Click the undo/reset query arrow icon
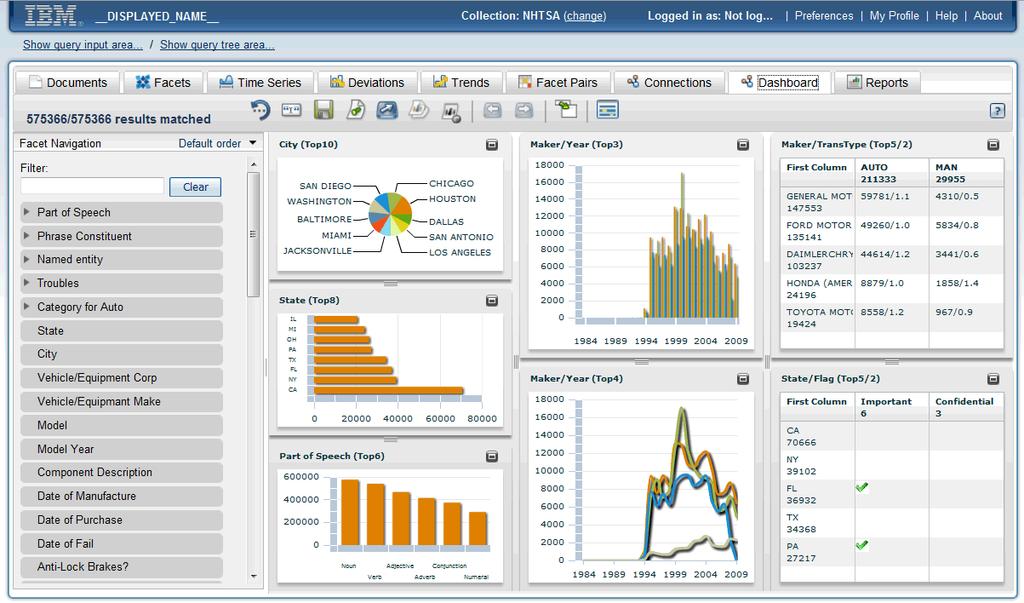 pos(260,110)
